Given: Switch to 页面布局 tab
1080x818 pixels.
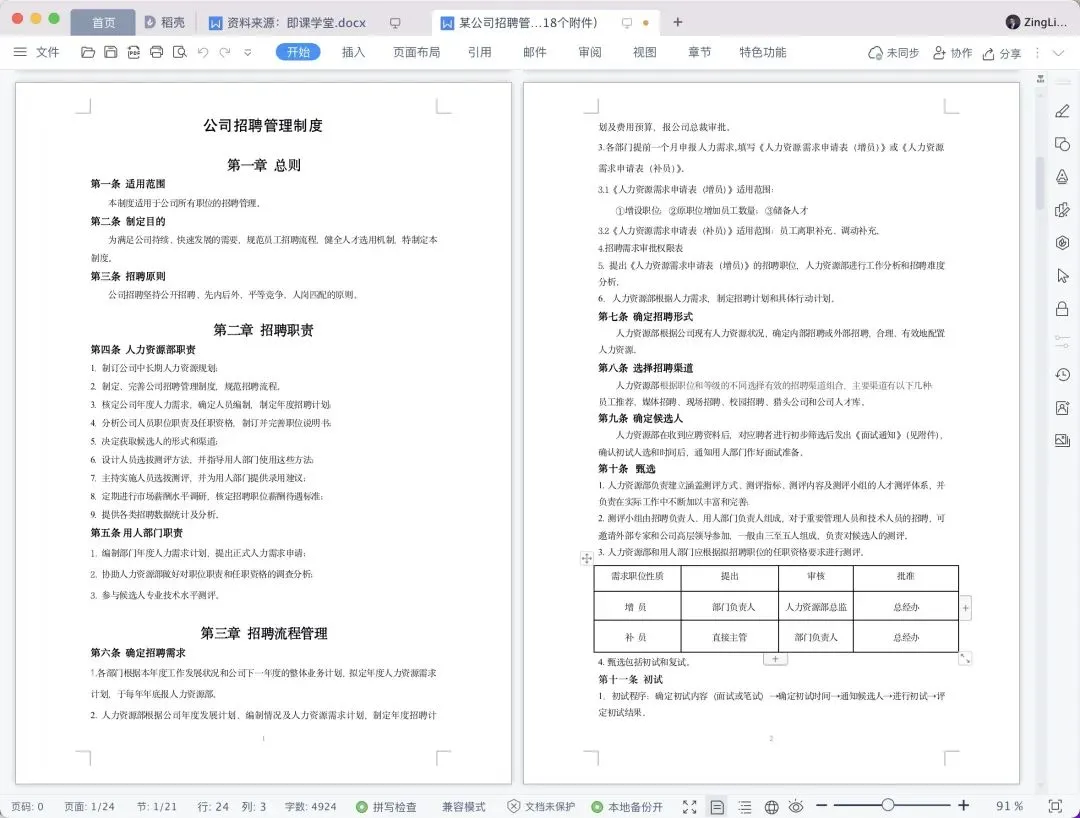Looking at the screenshot, I should (416, 52).
